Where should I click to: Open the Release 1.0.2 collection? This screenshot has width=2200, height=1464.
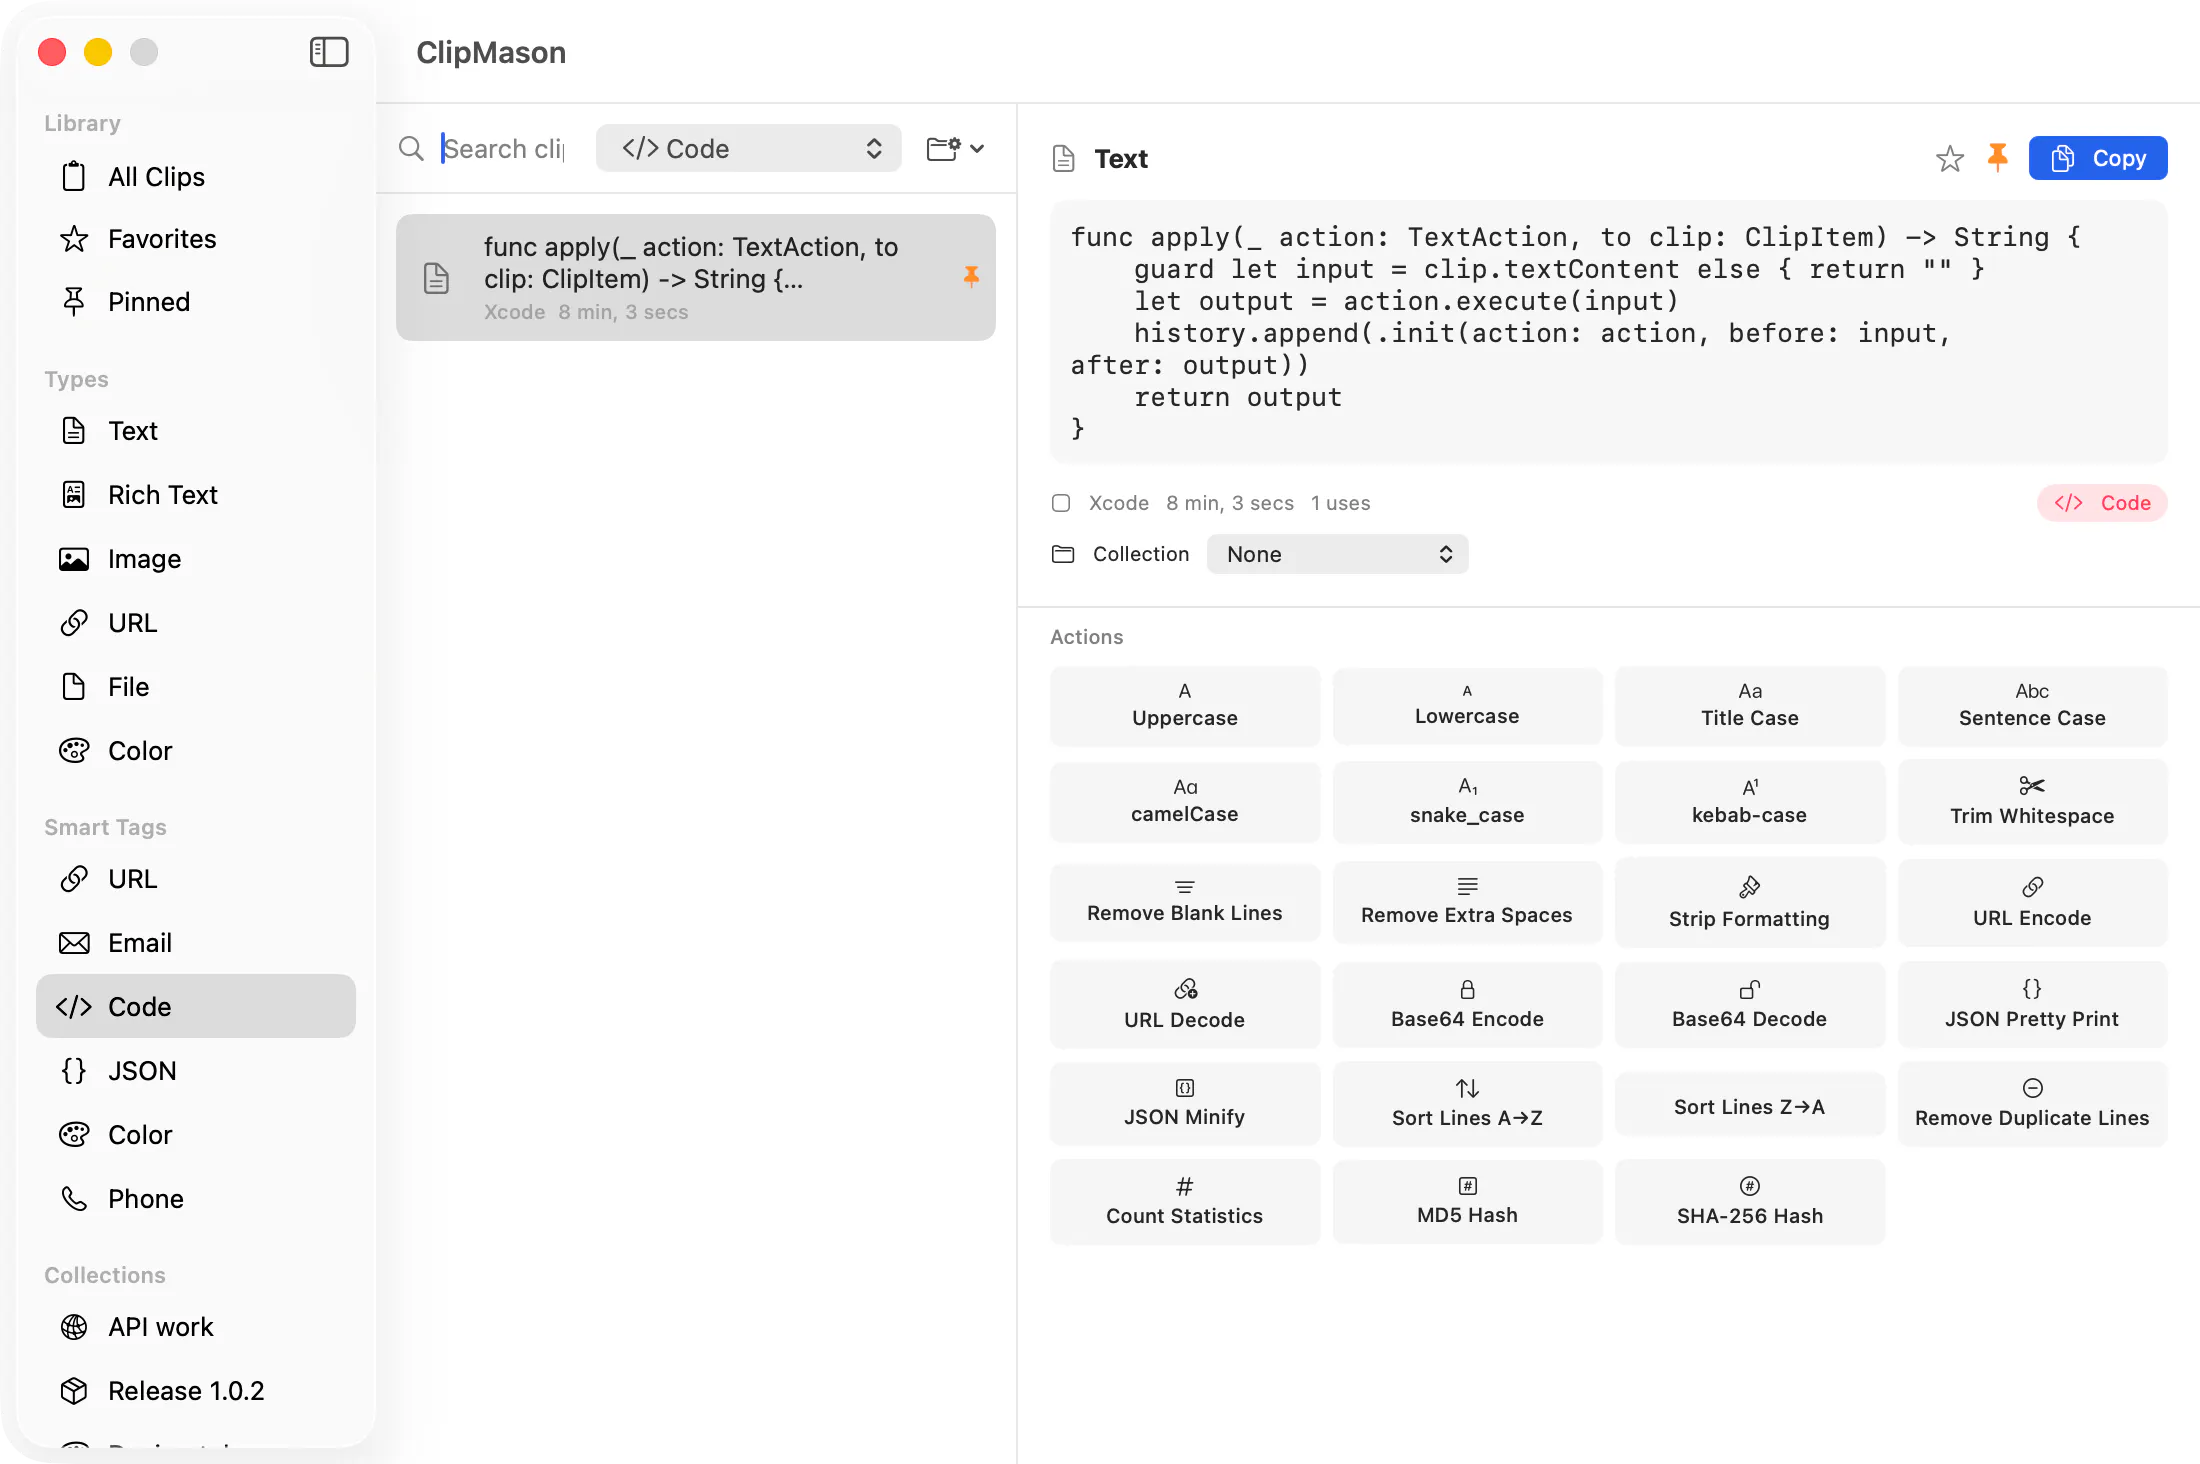pos(196,1391)
